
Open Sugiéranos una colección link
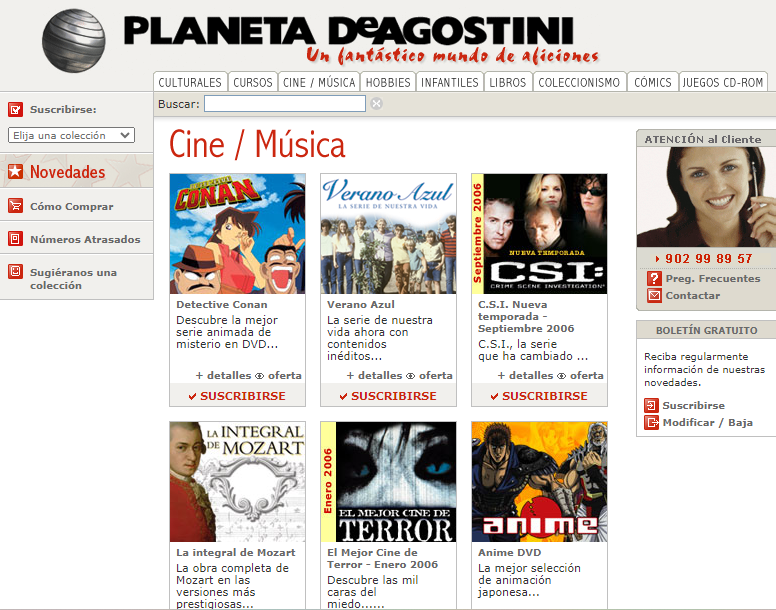[x=73, y=279]
